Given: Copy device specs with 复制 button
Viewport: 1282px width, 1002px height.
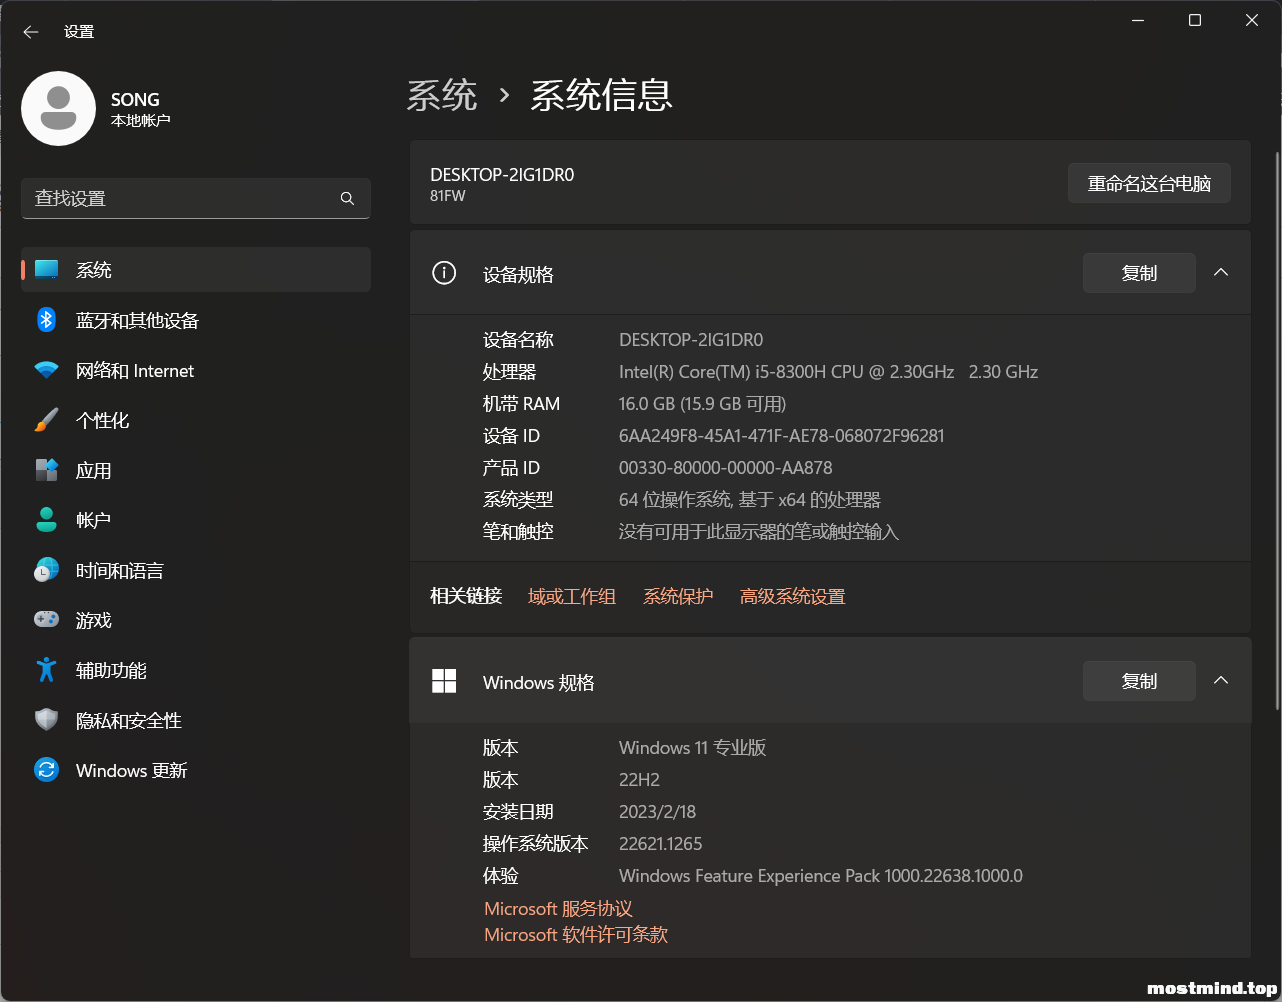Looking at the screenshot, I should pos(1139,273).
